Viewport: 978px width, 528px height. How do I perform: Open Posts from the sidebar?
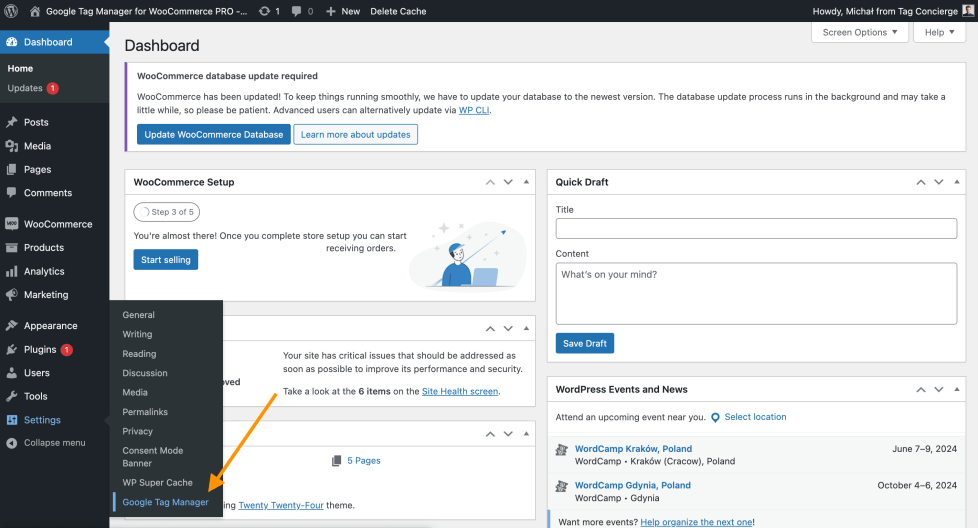tap(36, 122)
